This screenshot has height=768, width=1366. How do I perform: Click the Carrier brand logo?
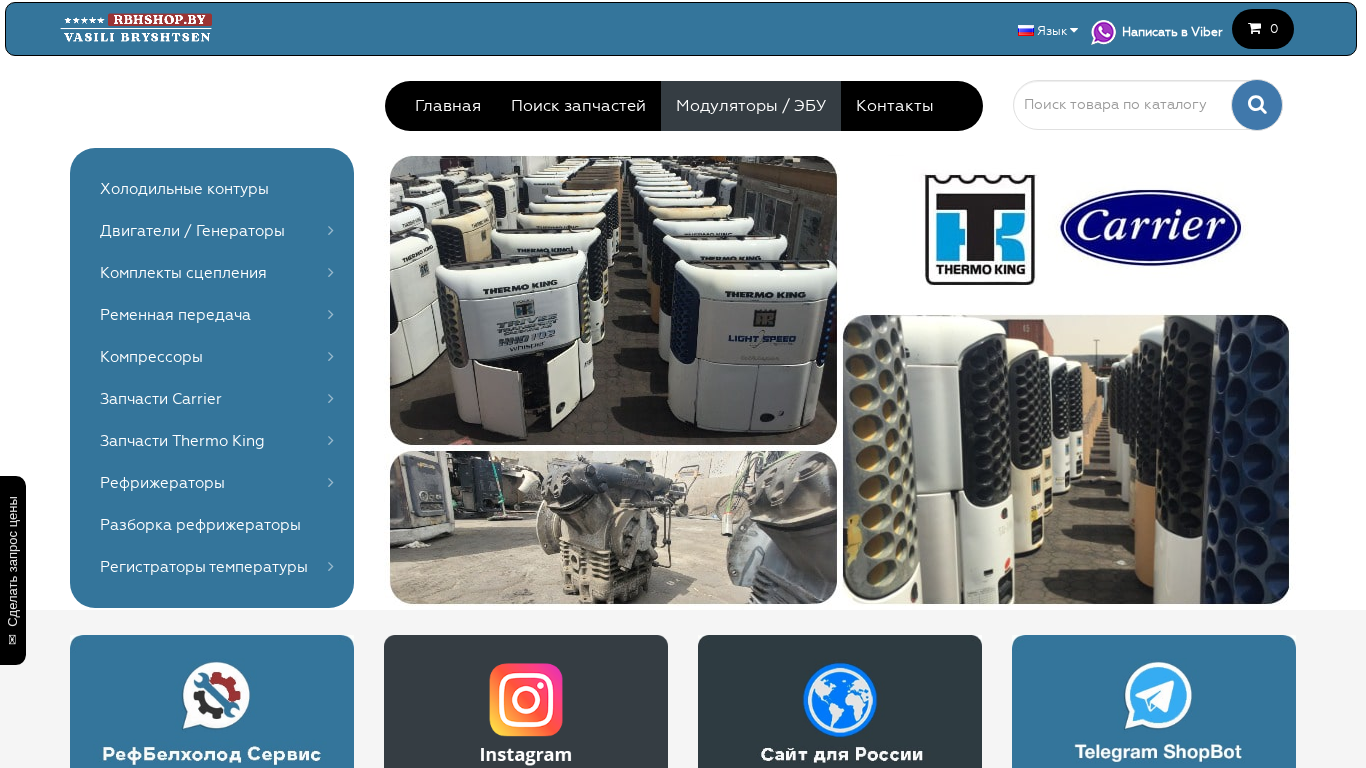pos(1150,228)
